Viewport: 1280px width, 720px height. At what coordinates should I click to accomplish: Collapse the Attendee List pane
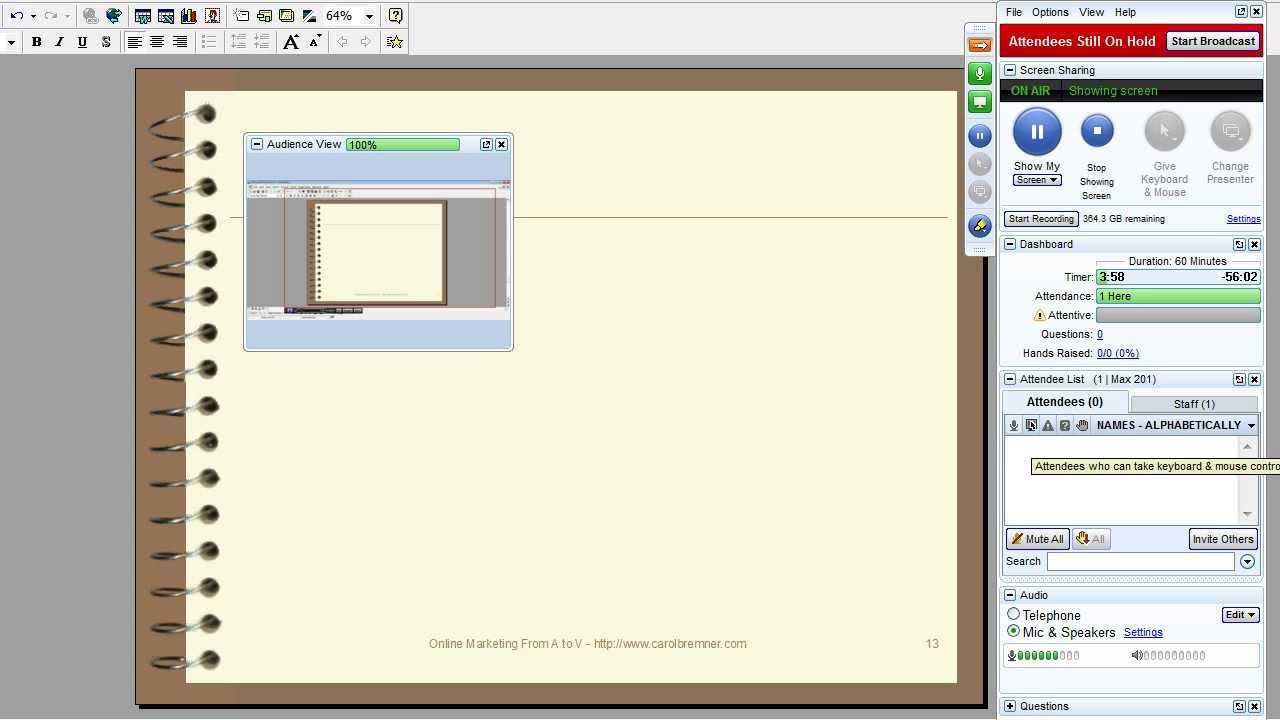click(x=1010, y=379)
